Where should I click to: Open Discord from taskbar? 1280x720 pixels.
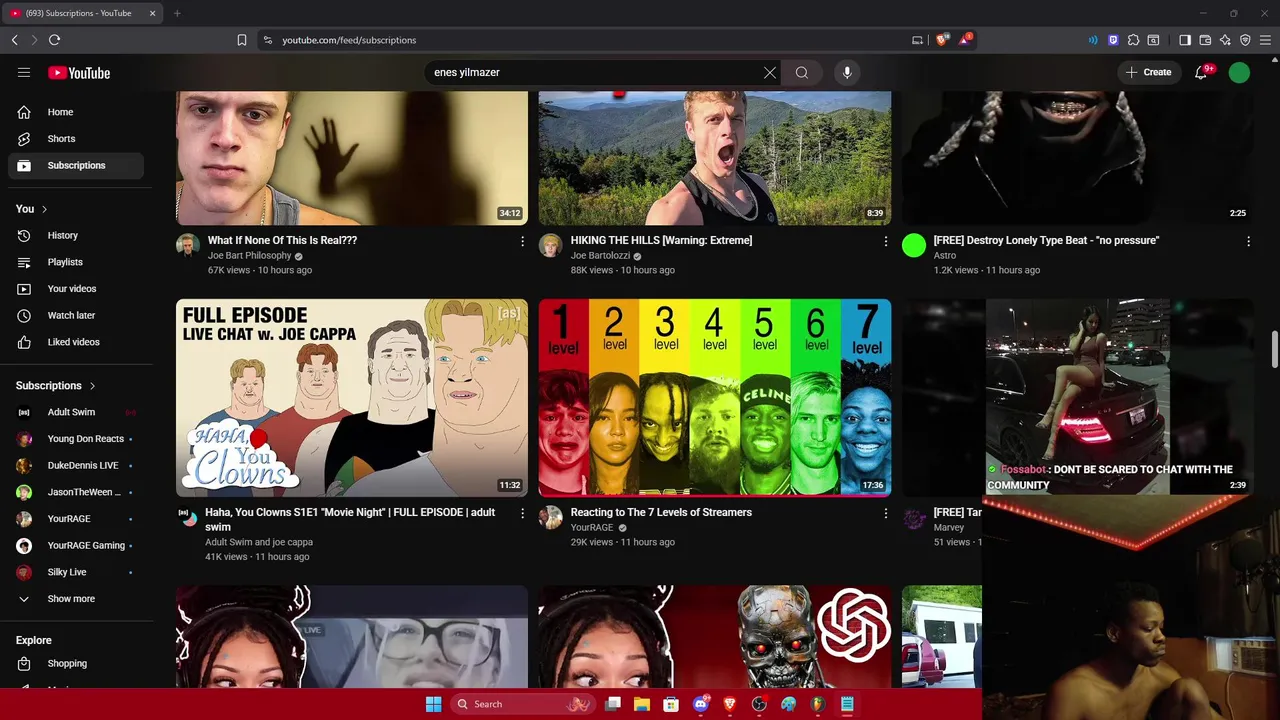pos(701,704)
